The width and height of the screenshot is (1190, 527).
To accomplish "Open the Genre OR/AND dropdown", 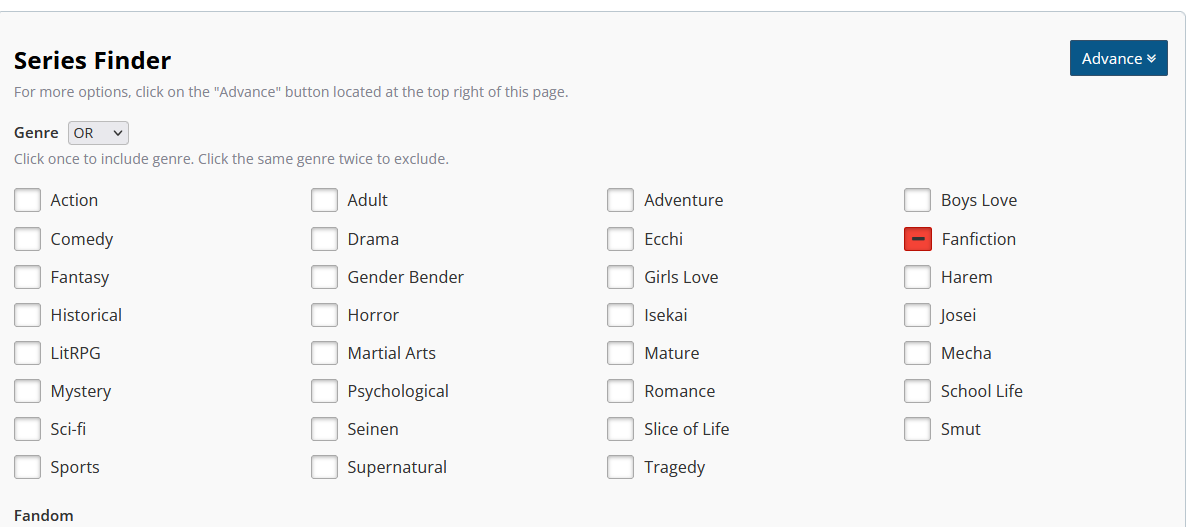I will point(98,133).
